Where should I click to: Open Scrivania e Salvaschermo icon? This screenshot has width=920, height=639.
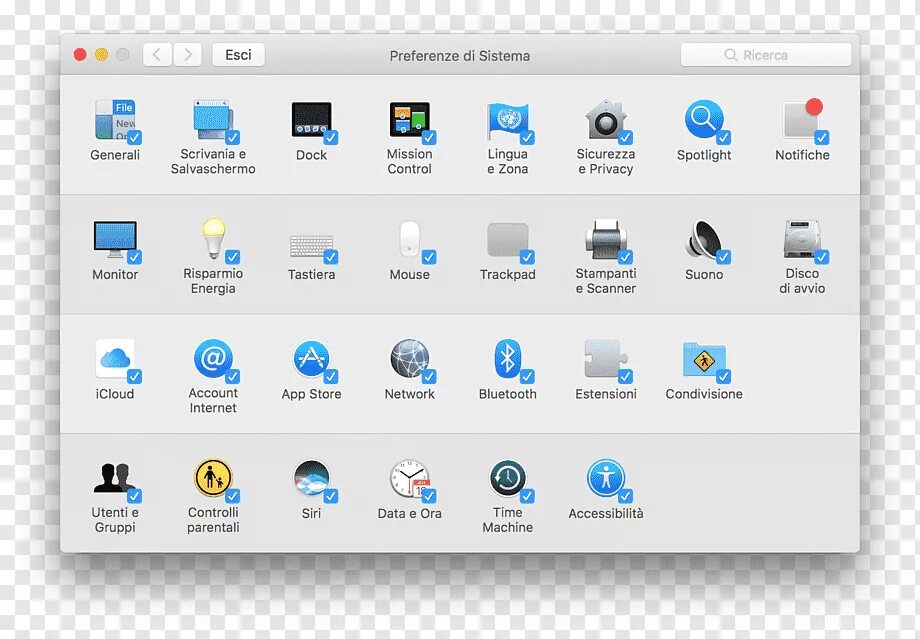pos(213,120)
